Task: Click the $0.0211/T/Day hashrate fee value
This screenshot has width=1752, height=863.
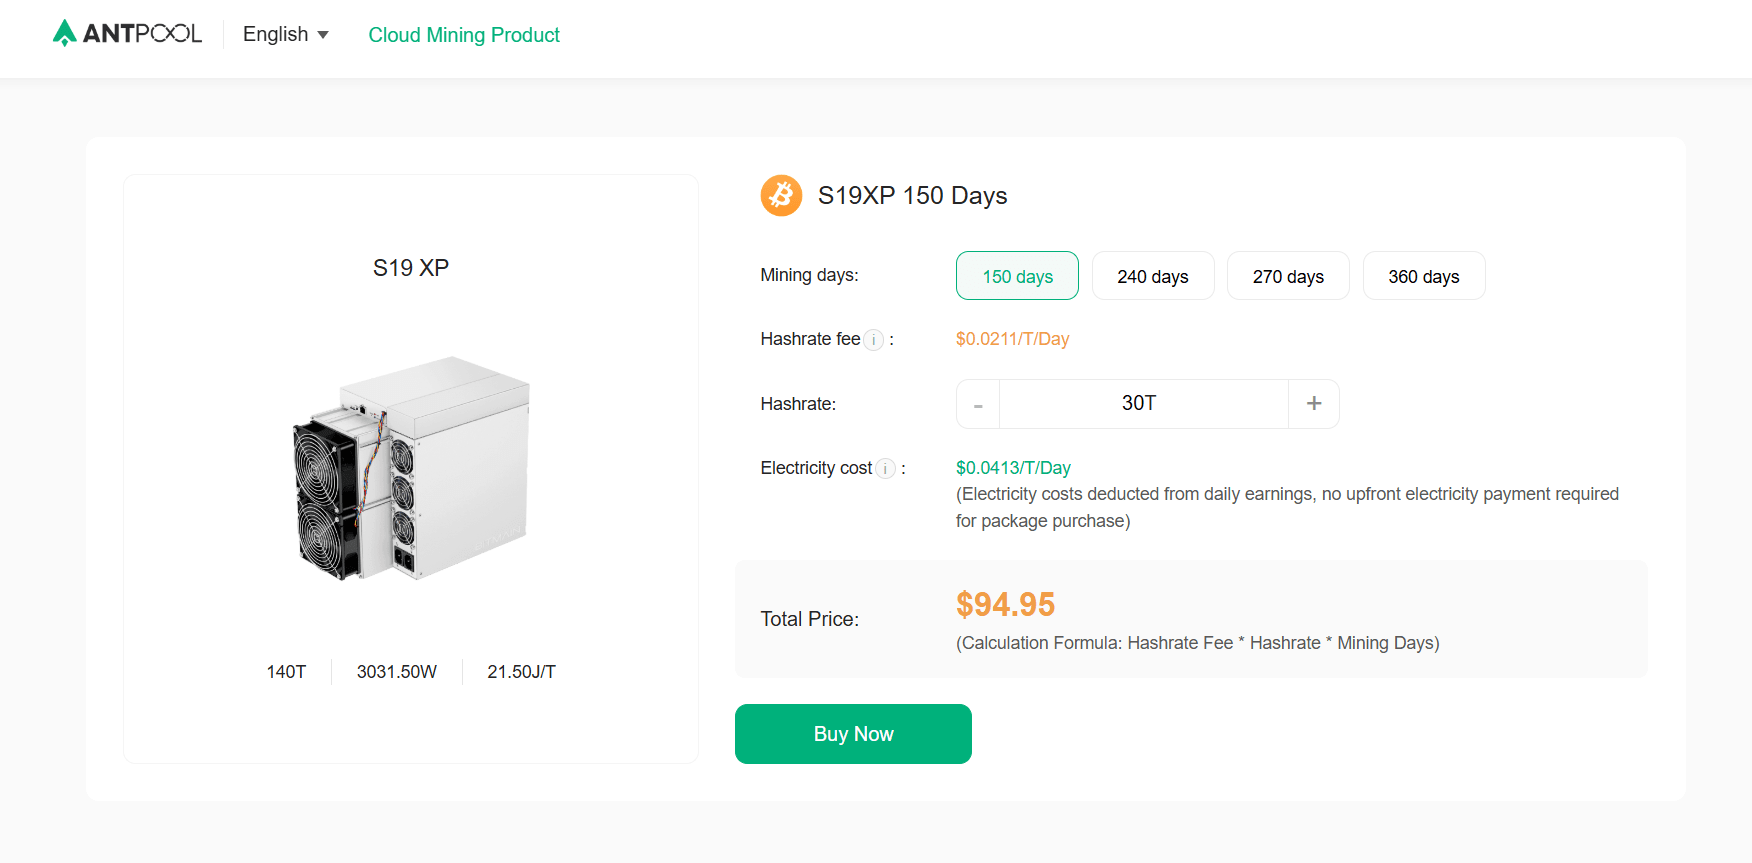Action: tap(1012, 339)
